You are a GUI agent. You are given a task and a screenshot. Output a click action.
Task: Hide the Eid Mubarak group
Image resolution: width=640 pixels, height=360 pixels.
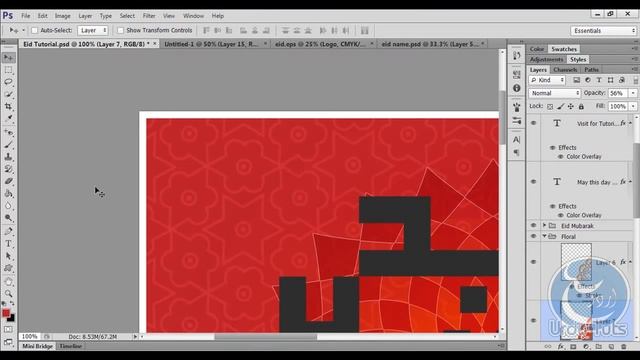(x=533, y=225)
